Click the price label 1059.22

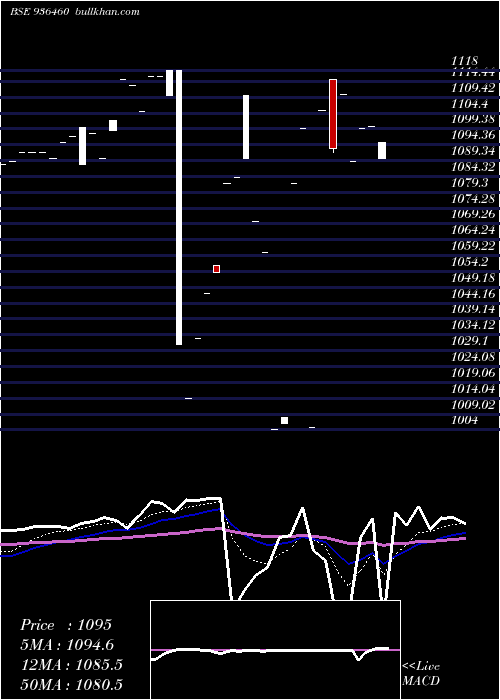[x=473, y=246]
